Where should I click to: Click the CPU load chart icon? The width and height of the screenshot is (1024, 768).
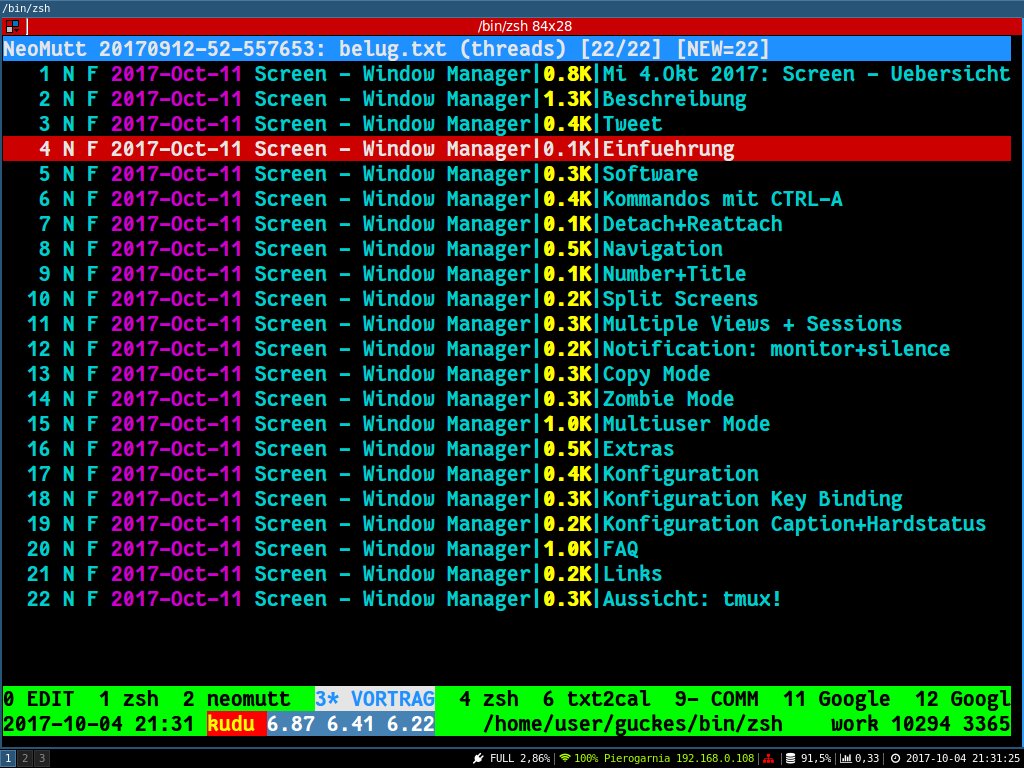pyautogui.click(x=846, y=758)
